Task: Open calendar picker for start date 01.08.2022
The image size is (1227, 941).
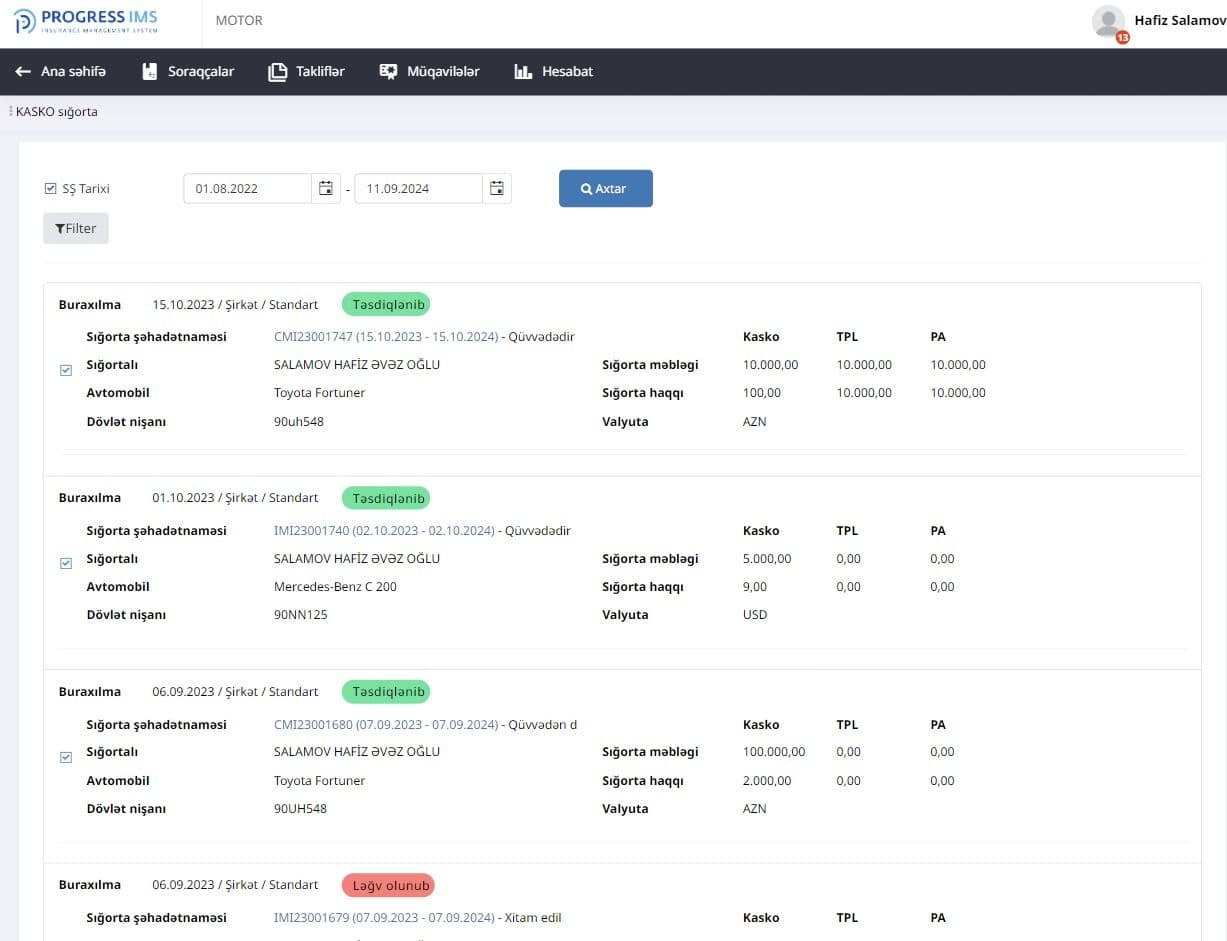Action: (325, 188)
